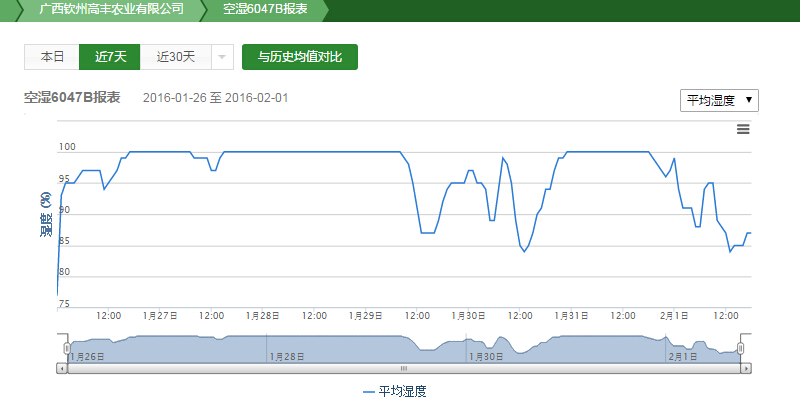Grab the right navigator range handle

tap(741, 348)
